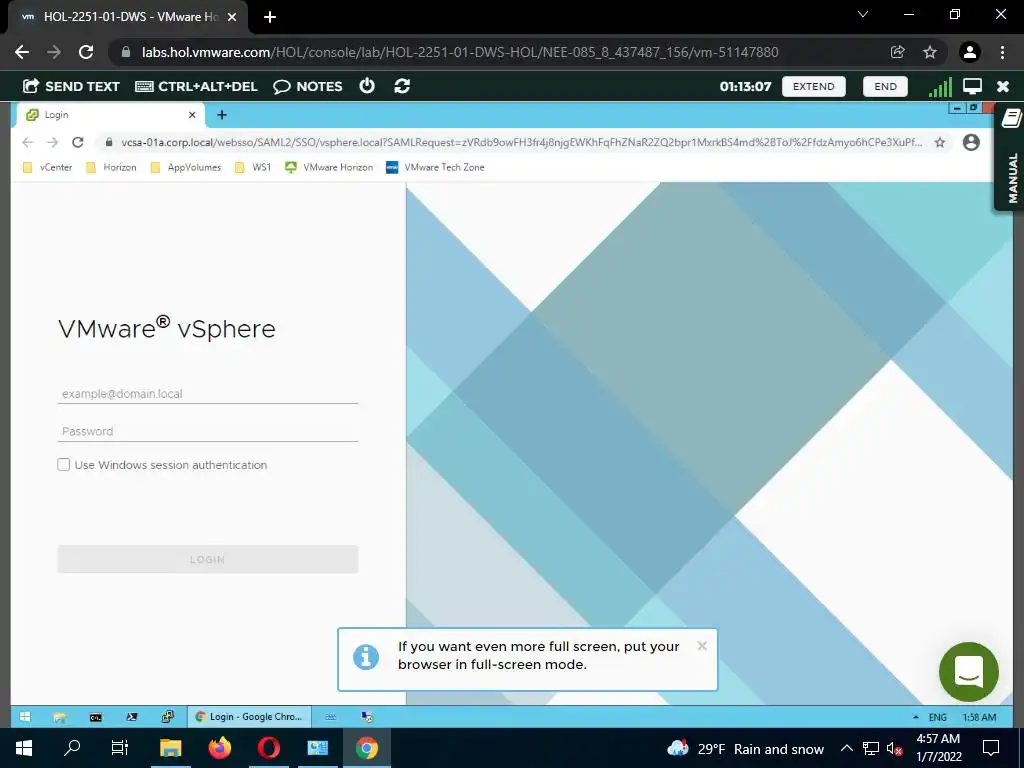
Task: Click the refresh console icon beside power
Action: (402, 86)
